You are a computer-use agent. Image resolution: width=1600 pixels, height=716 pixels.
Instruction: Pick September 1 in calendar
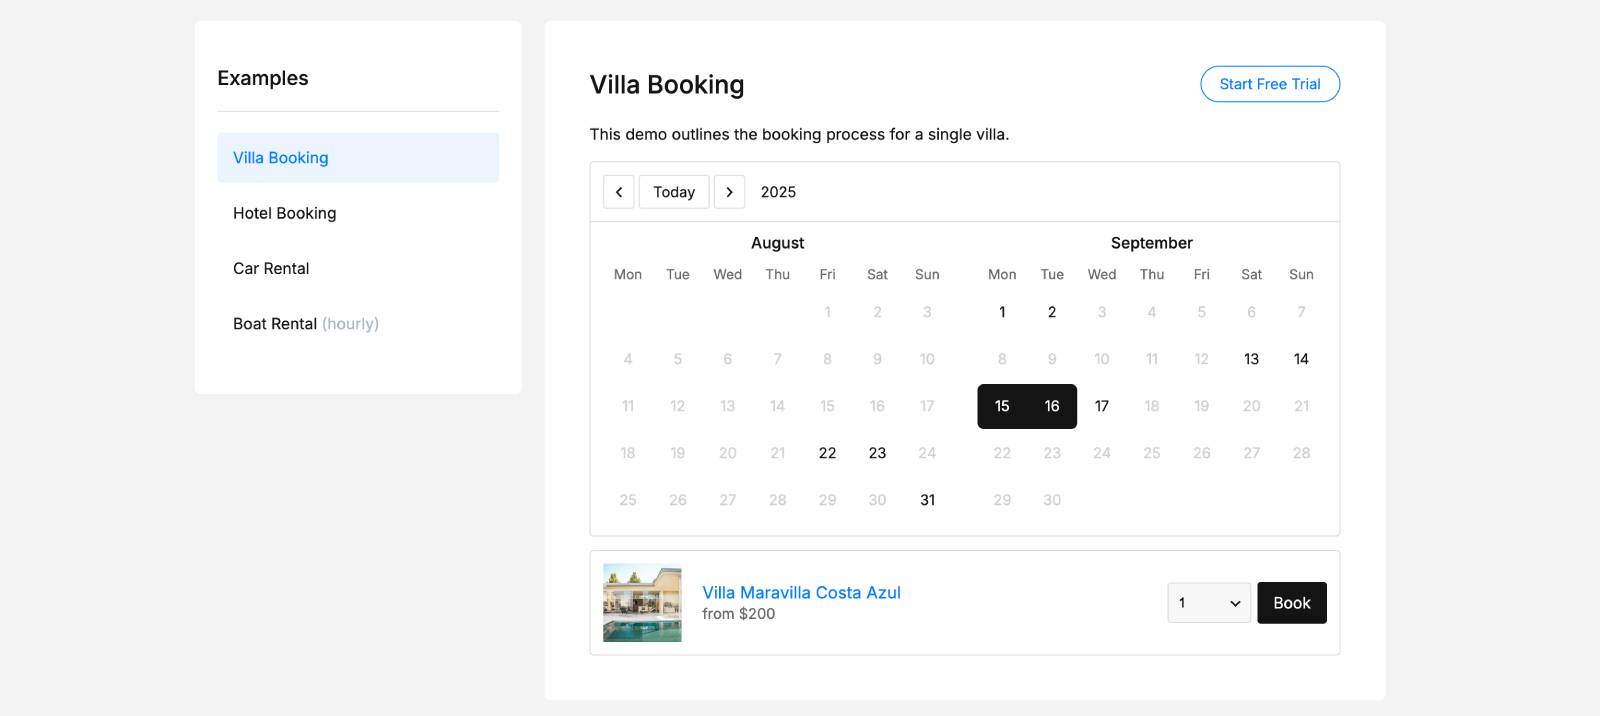1002,312
